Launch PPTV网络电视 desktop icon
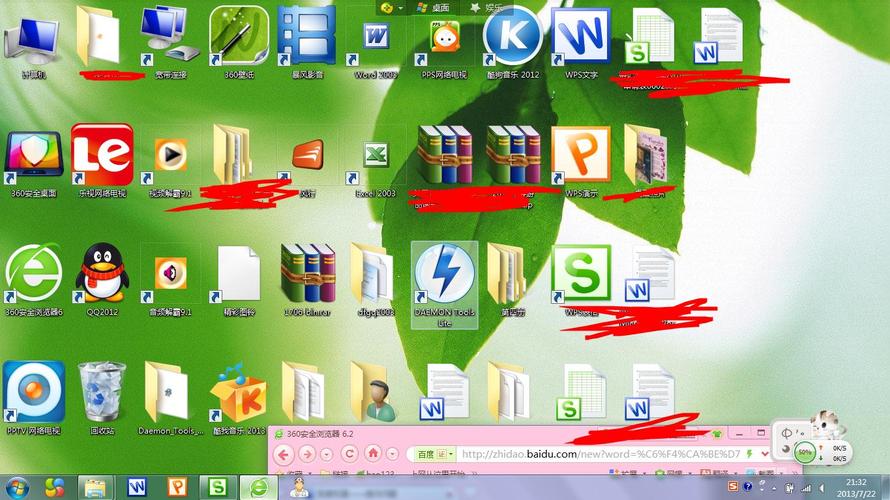The width and height of the screenshot is (890, 500). [x=33, y=392]
